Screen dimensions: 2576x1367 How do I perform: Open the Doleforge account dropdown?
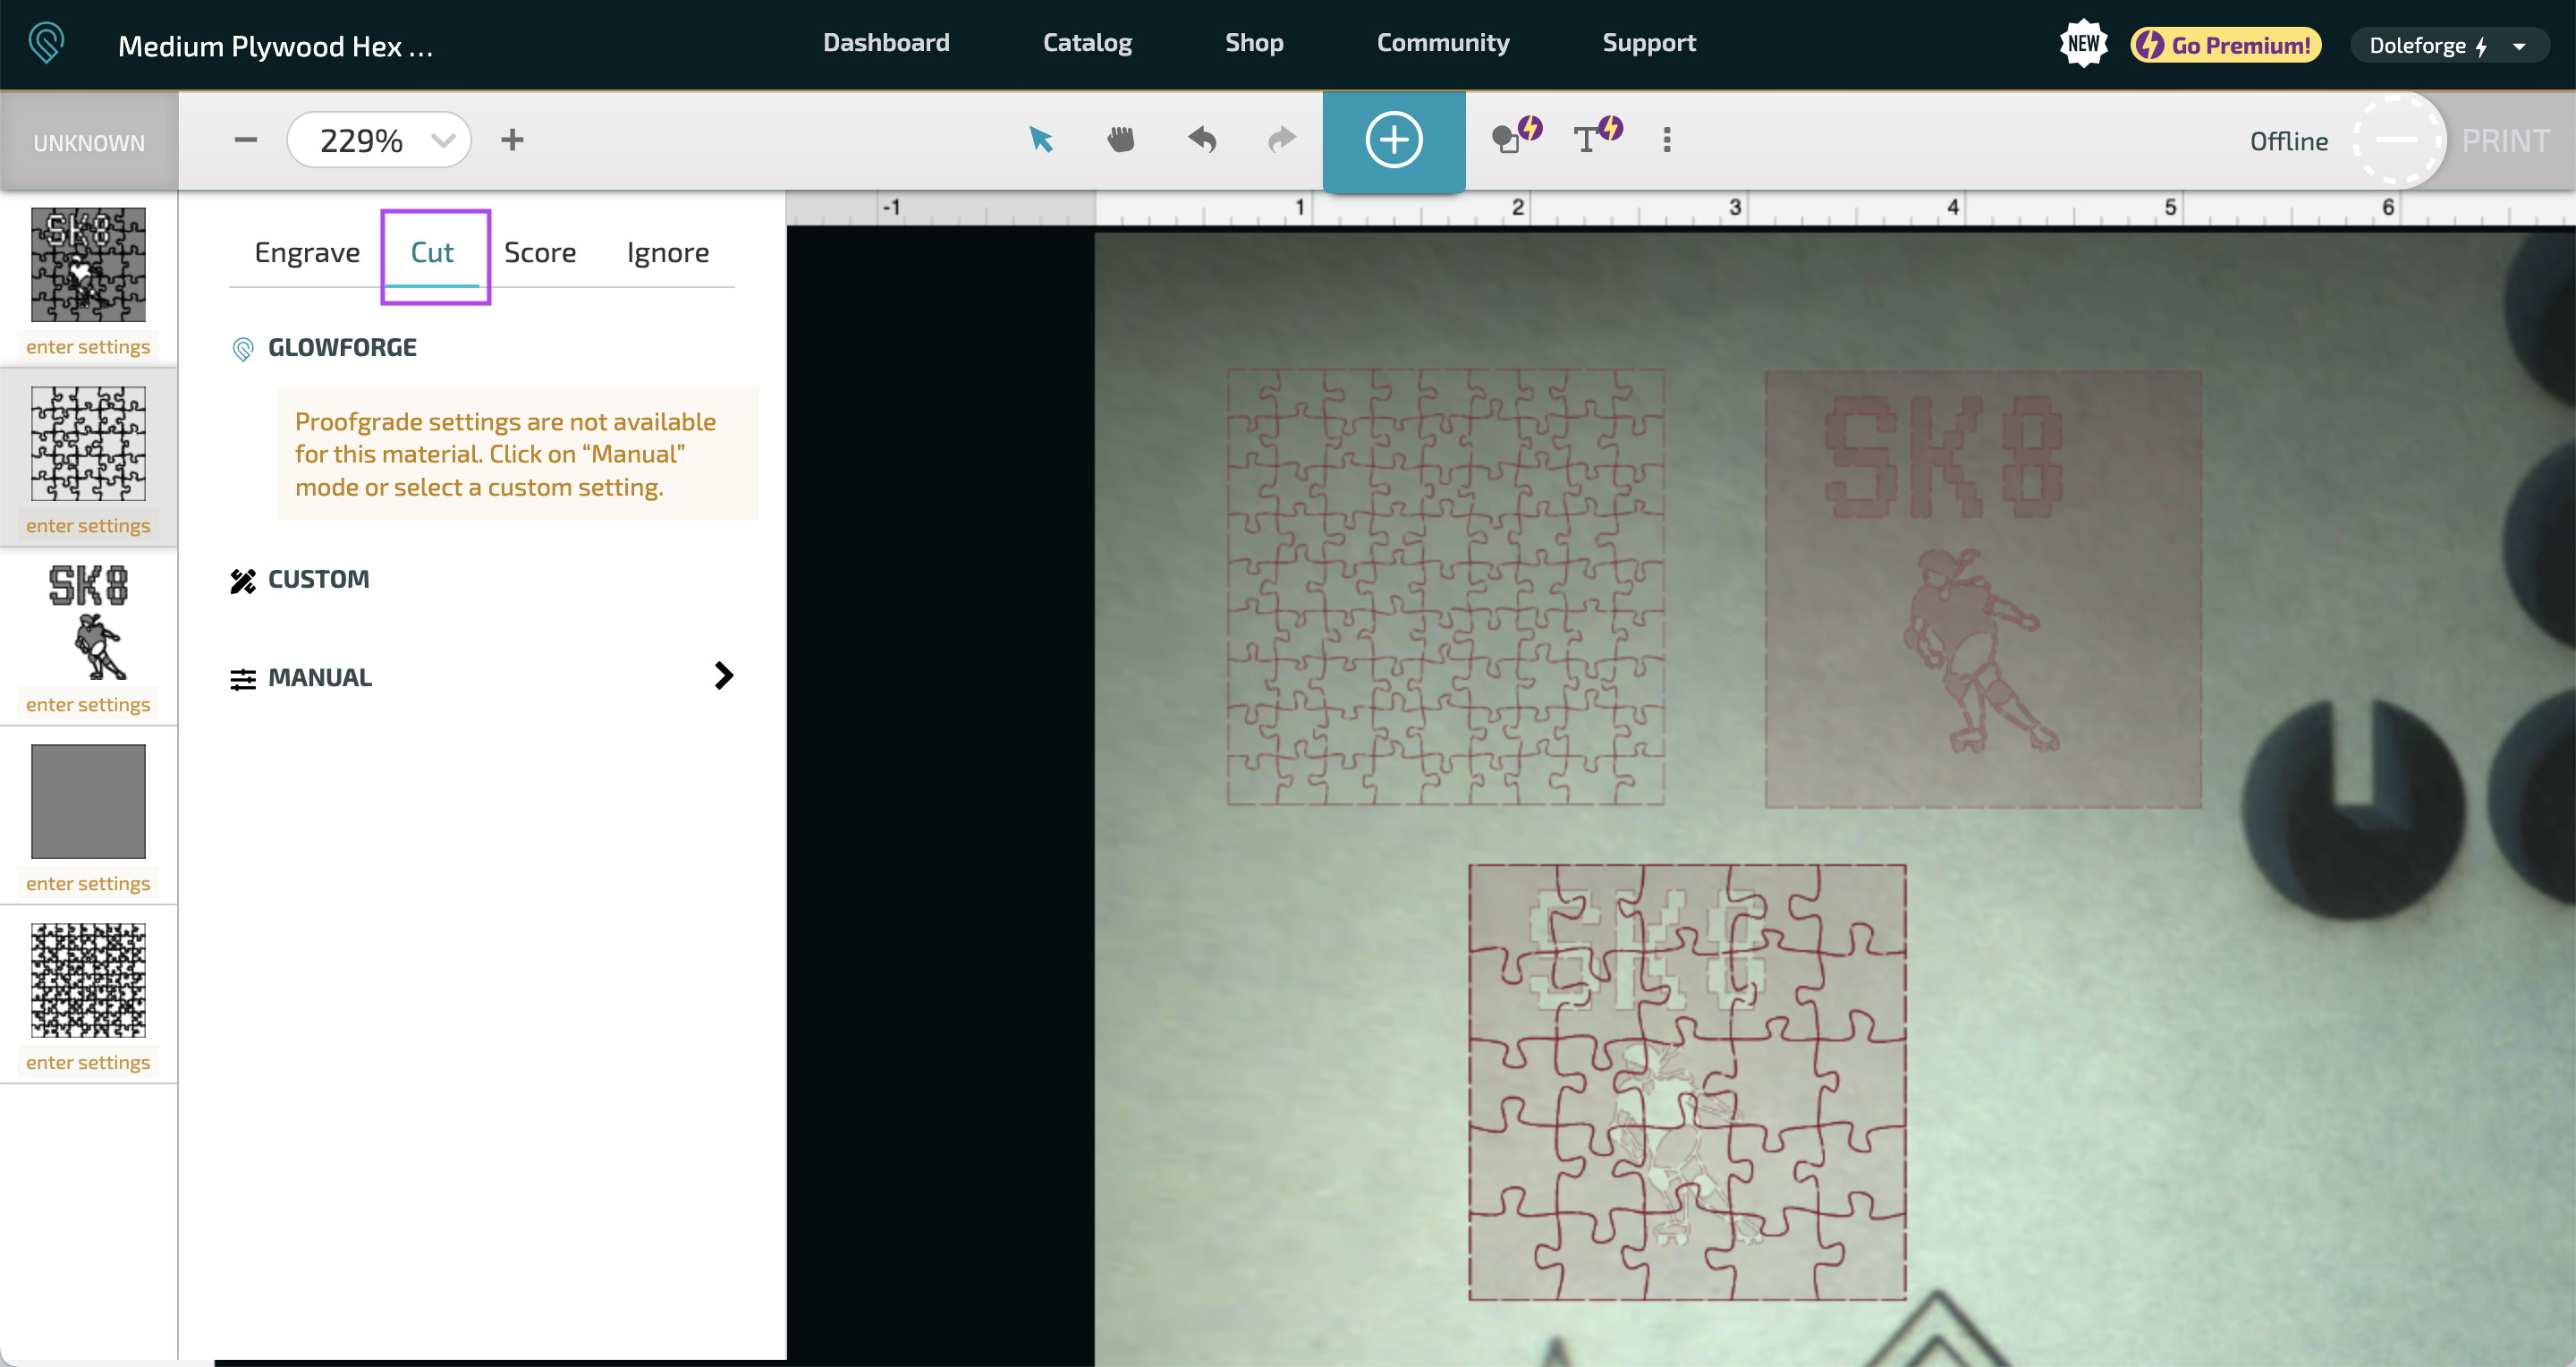(2446, 45)
